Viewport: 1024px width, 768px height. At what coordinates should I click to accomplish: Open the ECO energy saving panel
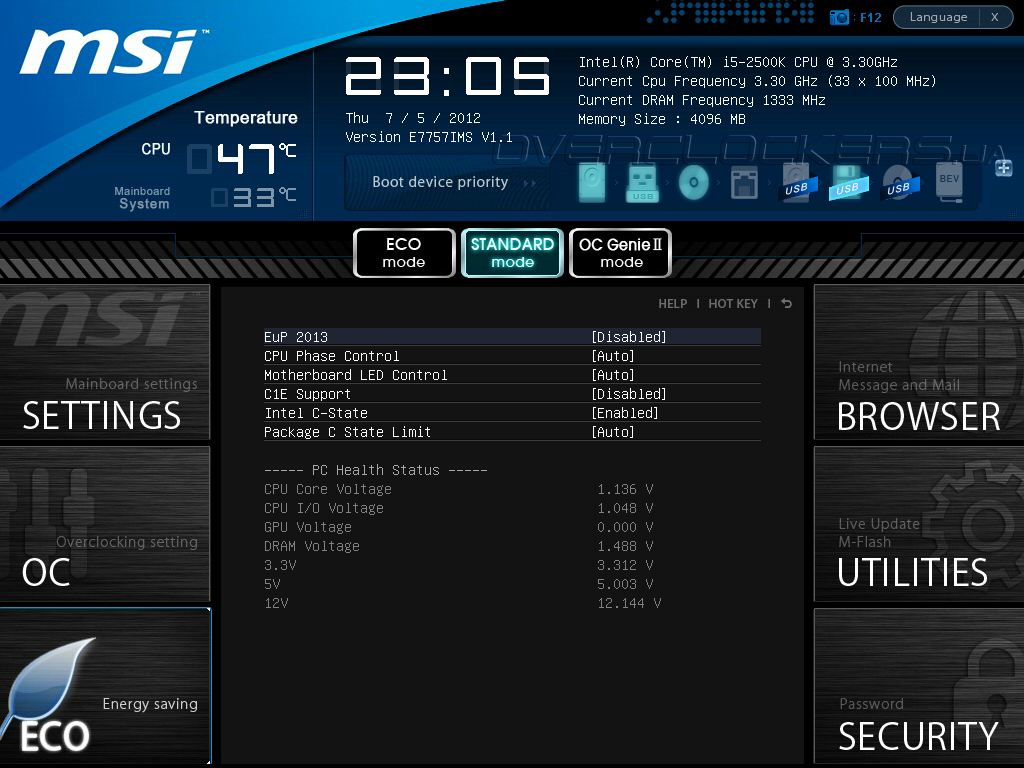(104, 686)
